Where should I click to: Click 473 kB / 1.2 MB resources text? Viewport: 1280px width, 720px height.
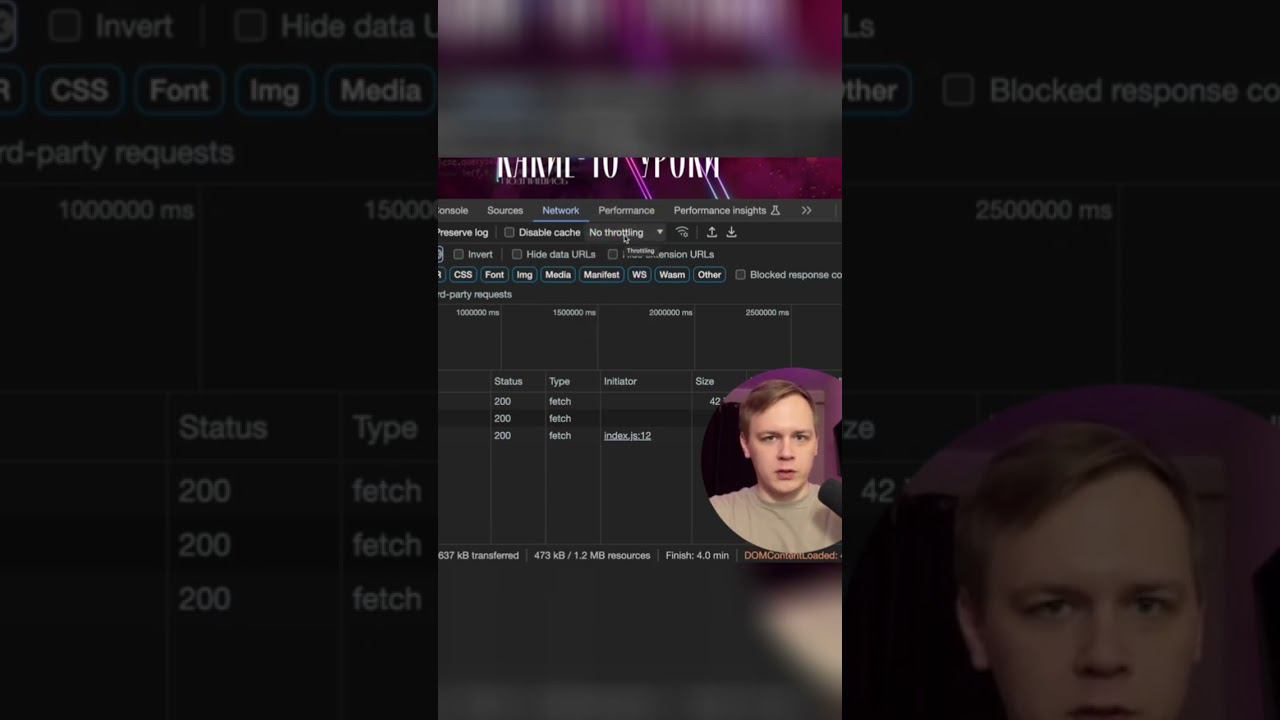pyautogui.click(x=592, y=556)
